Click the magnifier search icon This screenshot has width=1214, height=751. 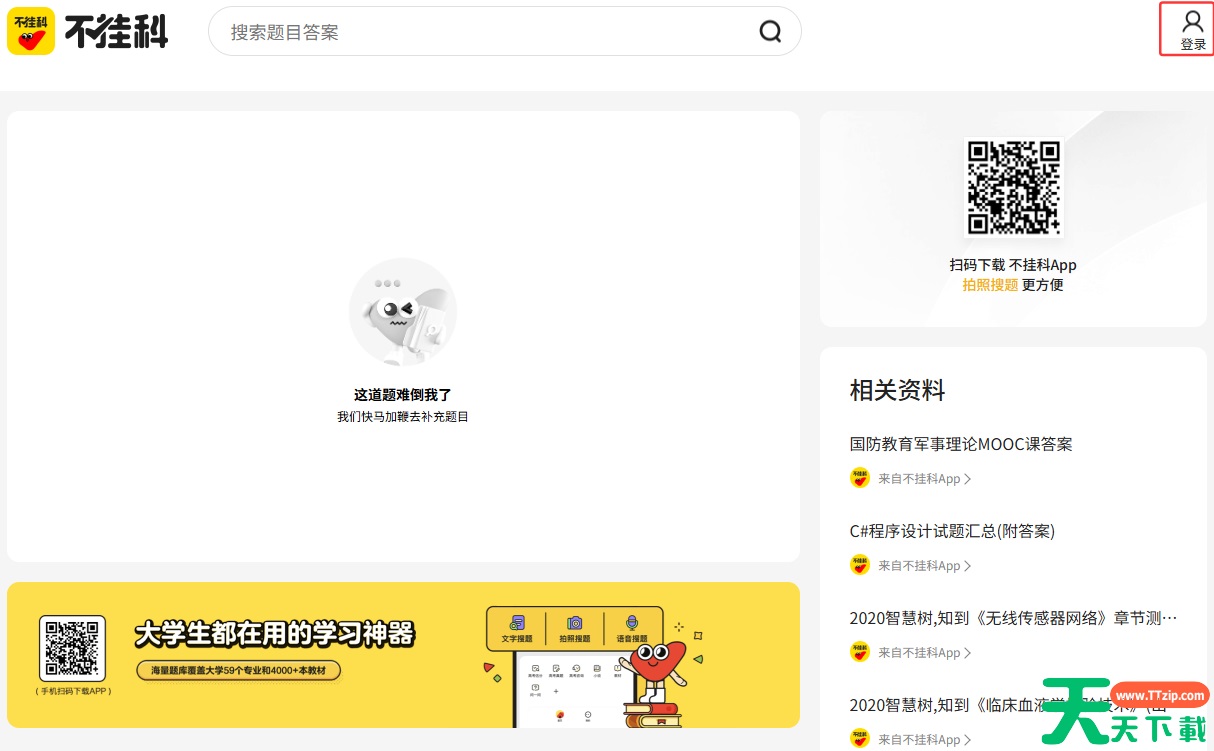click(770, 32)
